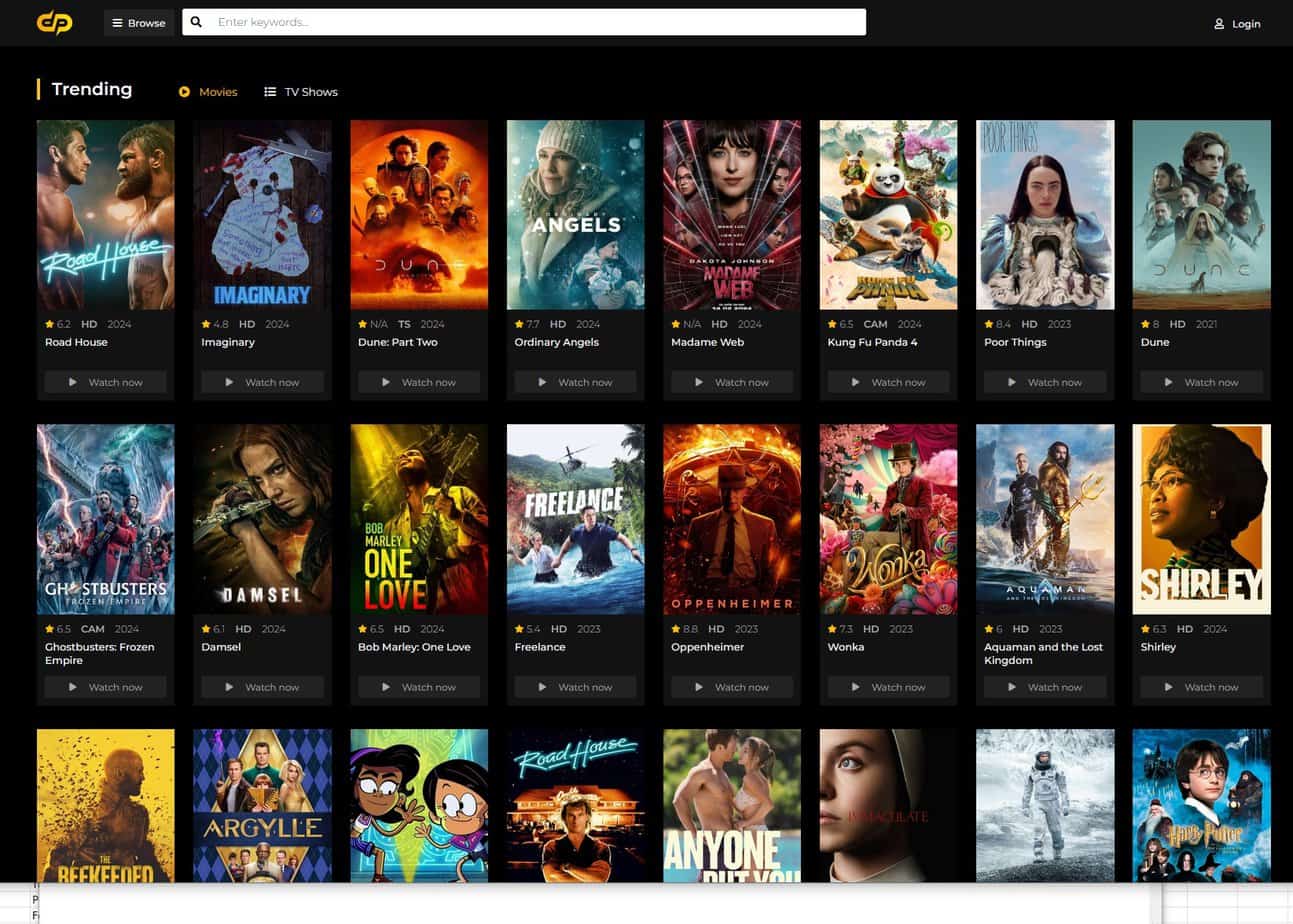Open the Bob Marley One Love poster

[x=419, y=519]
